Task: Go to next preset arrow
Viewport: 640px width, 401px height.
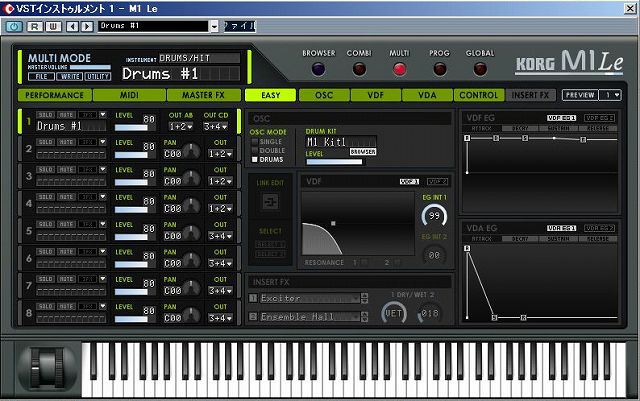Action: pyautogui.click(x=87, y=27)
